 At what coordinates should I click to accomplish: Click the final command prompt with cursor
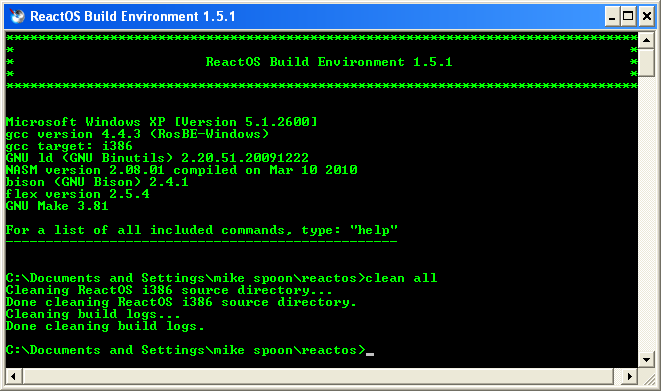pos(190,350)
